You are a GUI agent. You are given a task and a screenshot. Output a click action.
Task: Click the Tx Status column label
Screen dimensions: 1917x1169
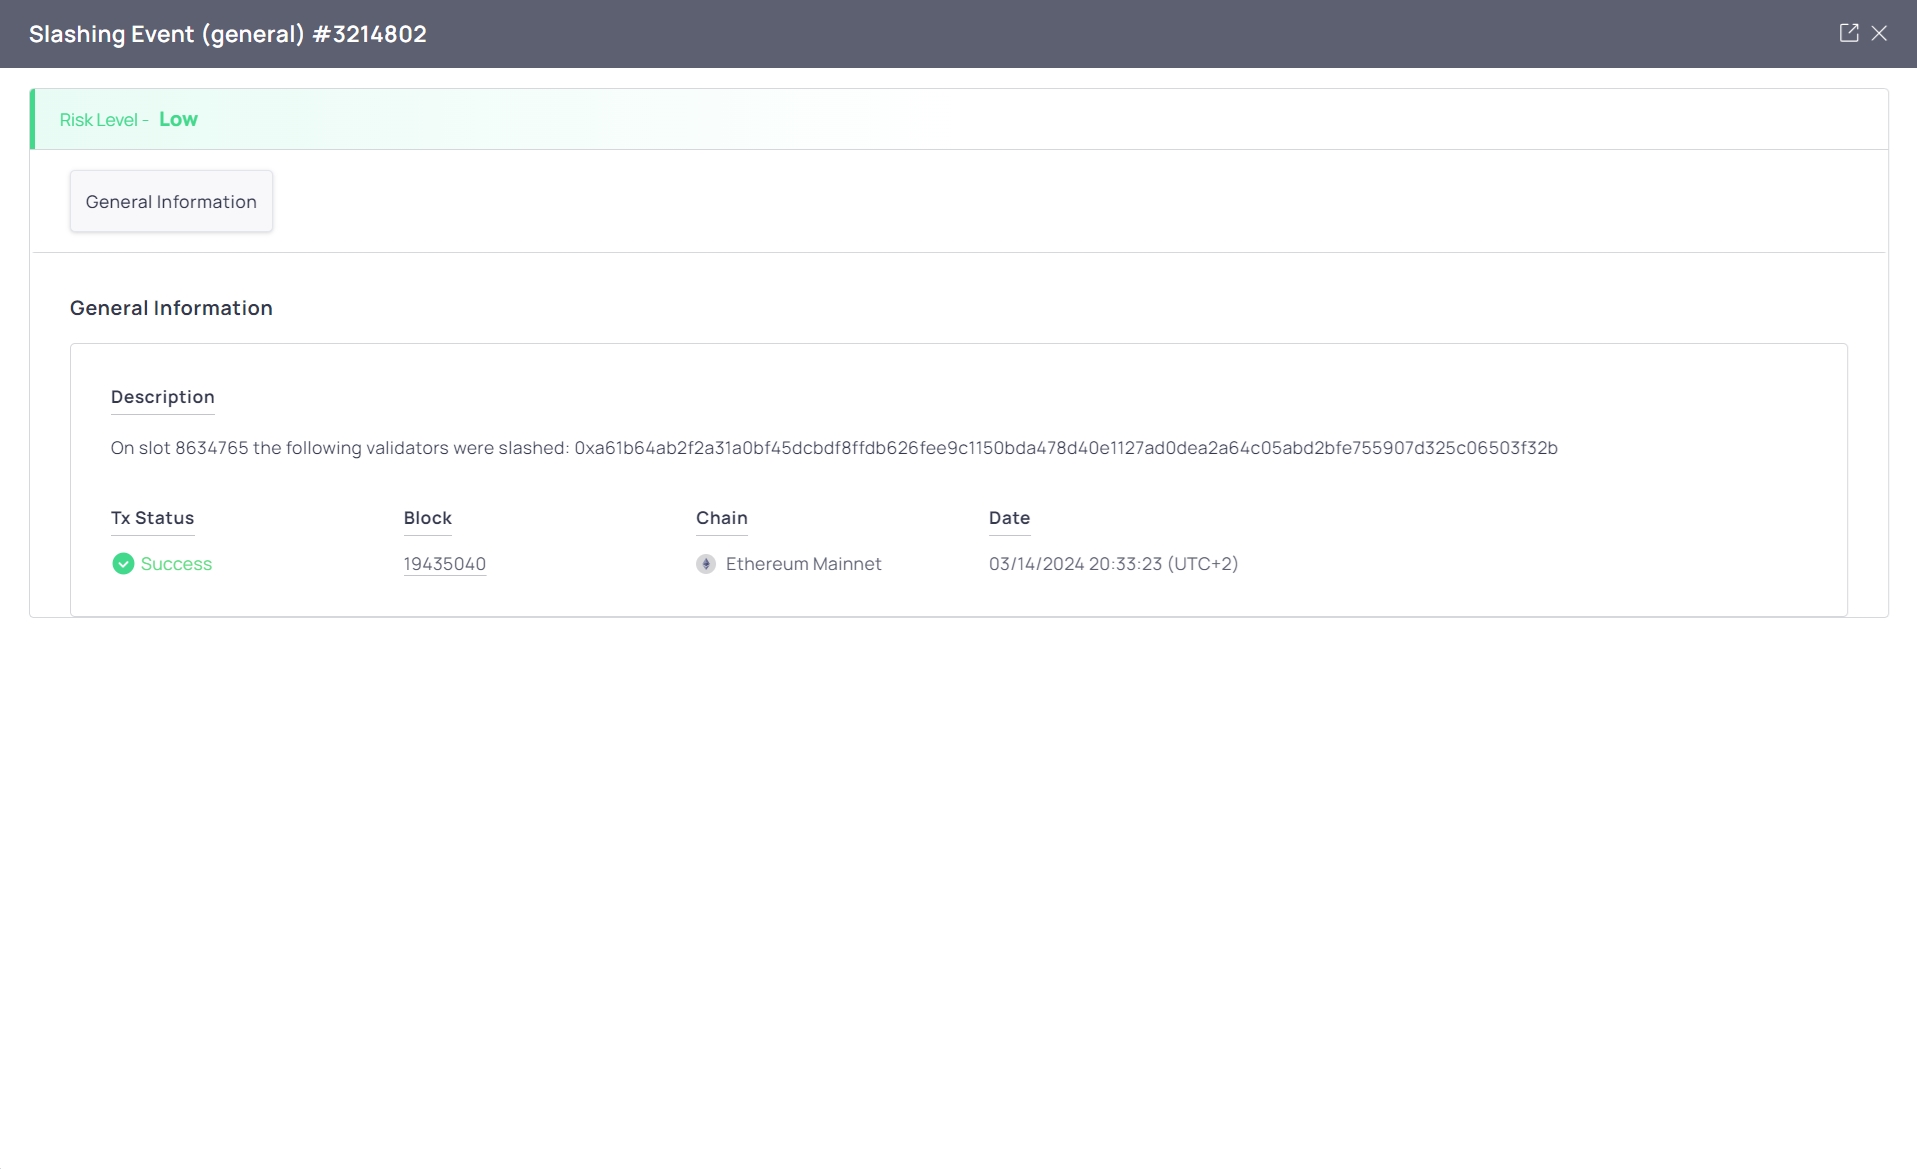pos(152,518)
